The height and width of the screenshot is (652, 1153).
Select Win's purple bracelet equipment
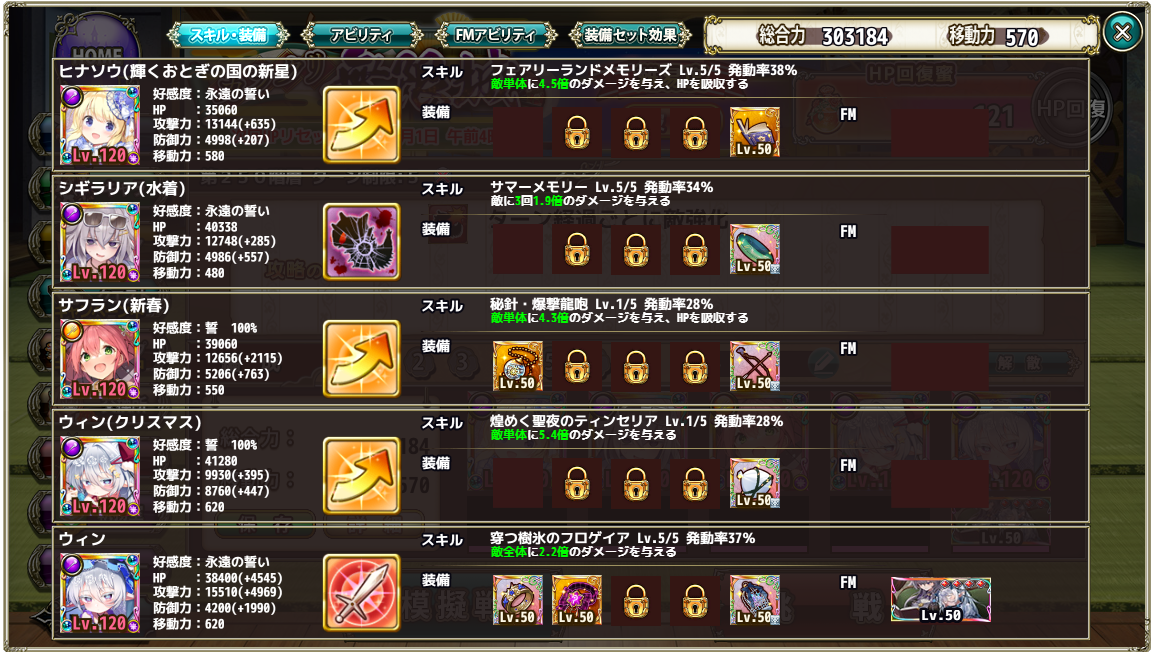[576, 600]
